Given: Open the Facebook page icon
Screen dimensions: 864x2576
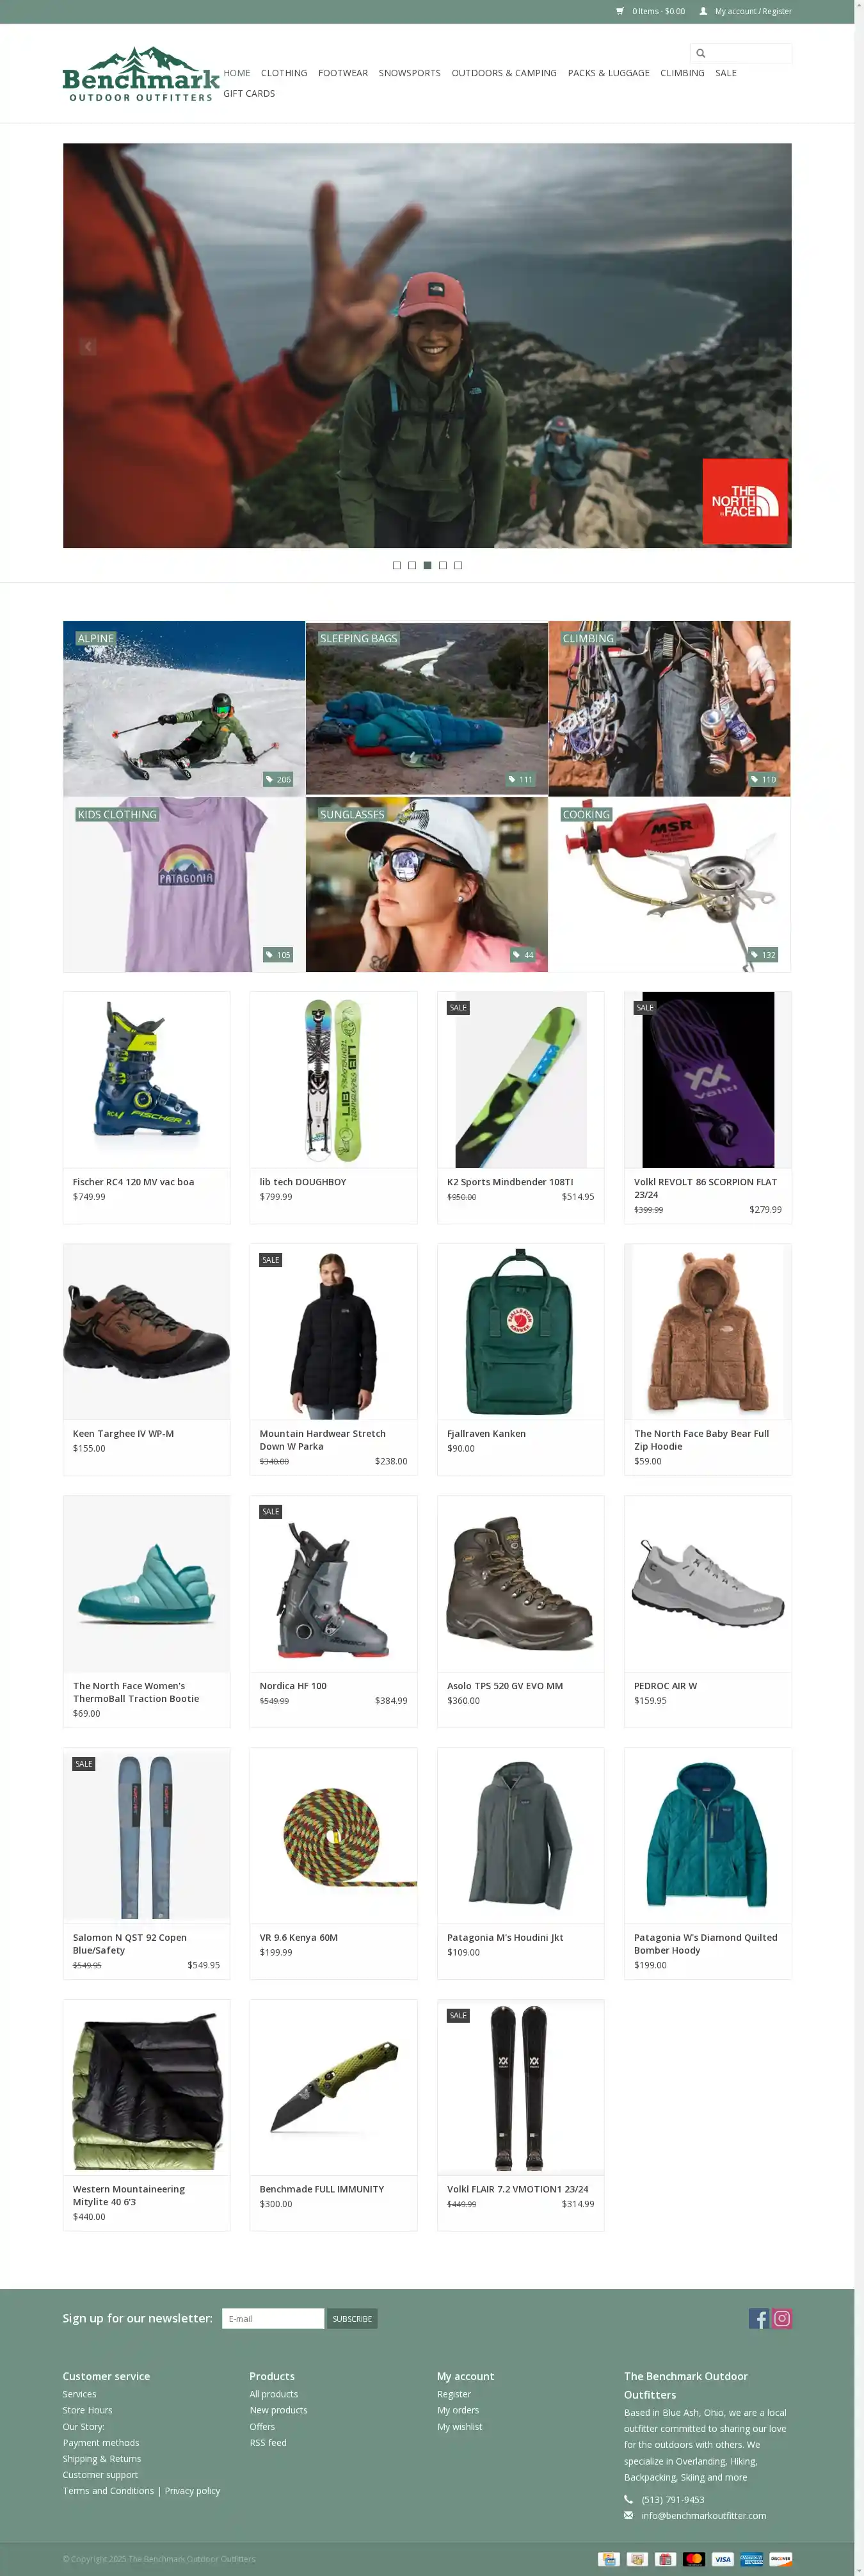Looking at the screenshot, I should click(759, 2318).
